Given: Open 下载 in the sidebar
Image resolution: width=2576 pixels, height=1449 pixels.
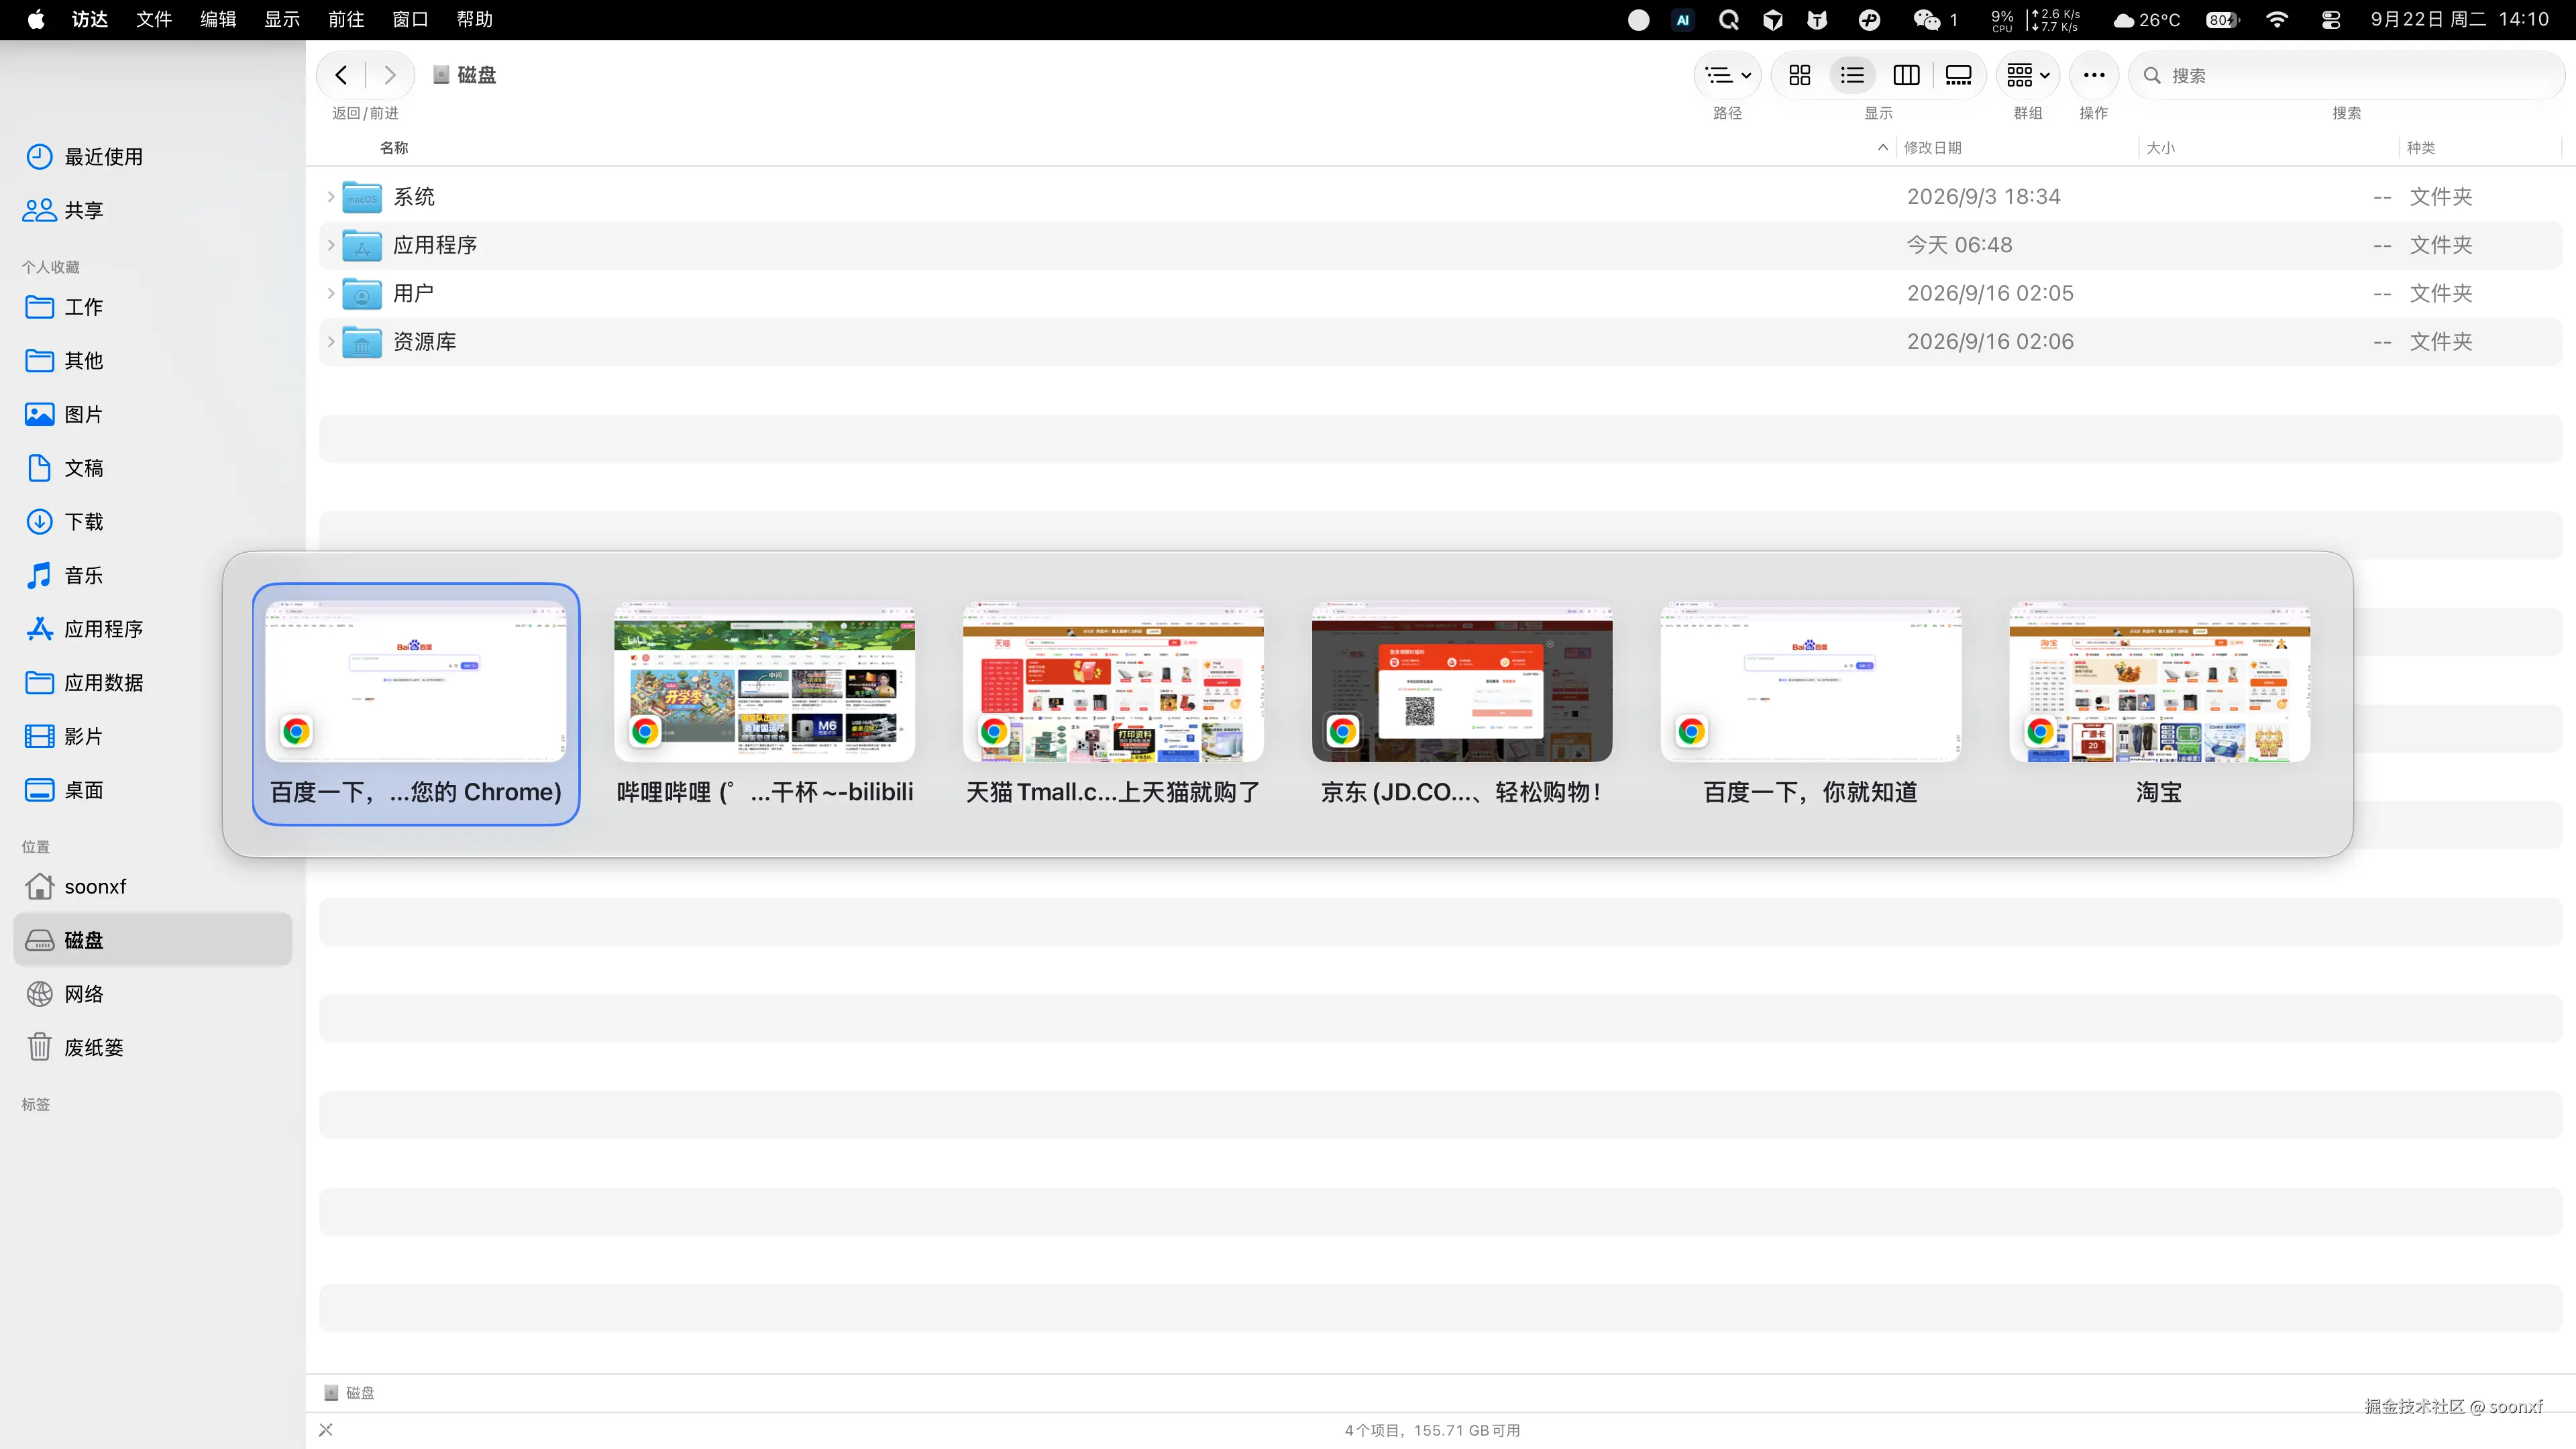Looking at the screenshot, I should coord(152,522).
